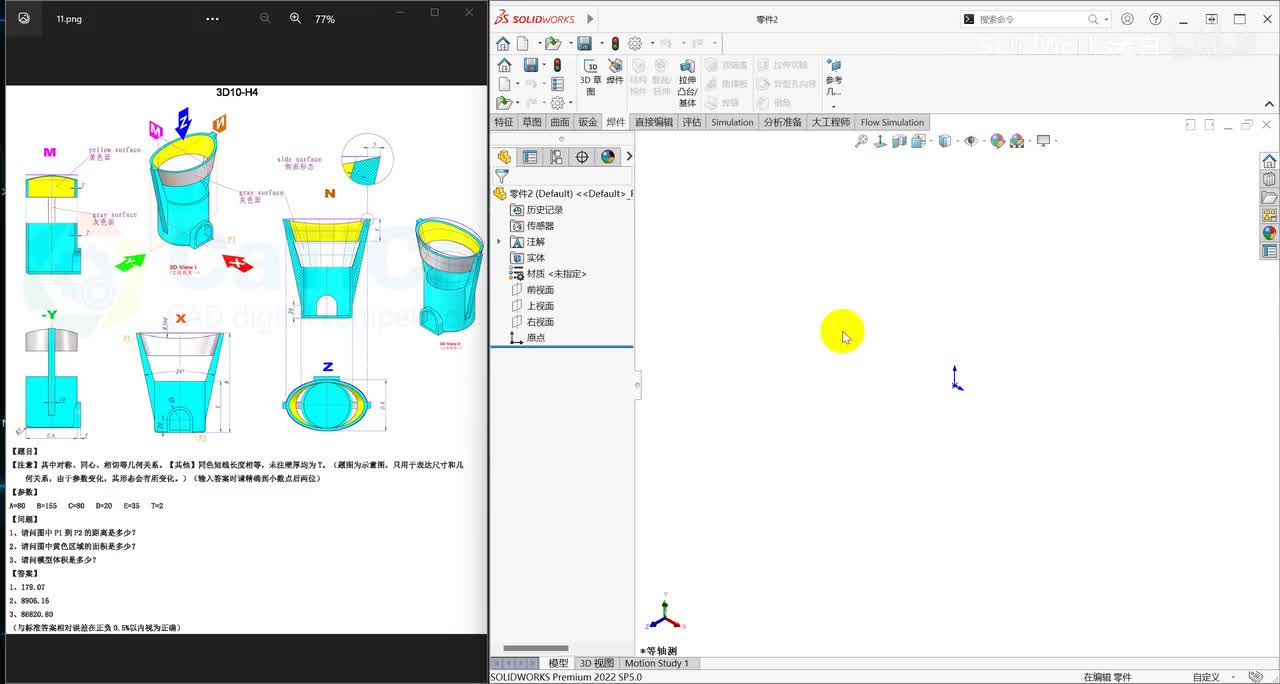Image resolution: width=1280 pixels, height=684 pixels.
Task: Open DisplayManager color-ball tab
Action: [608, 157]
